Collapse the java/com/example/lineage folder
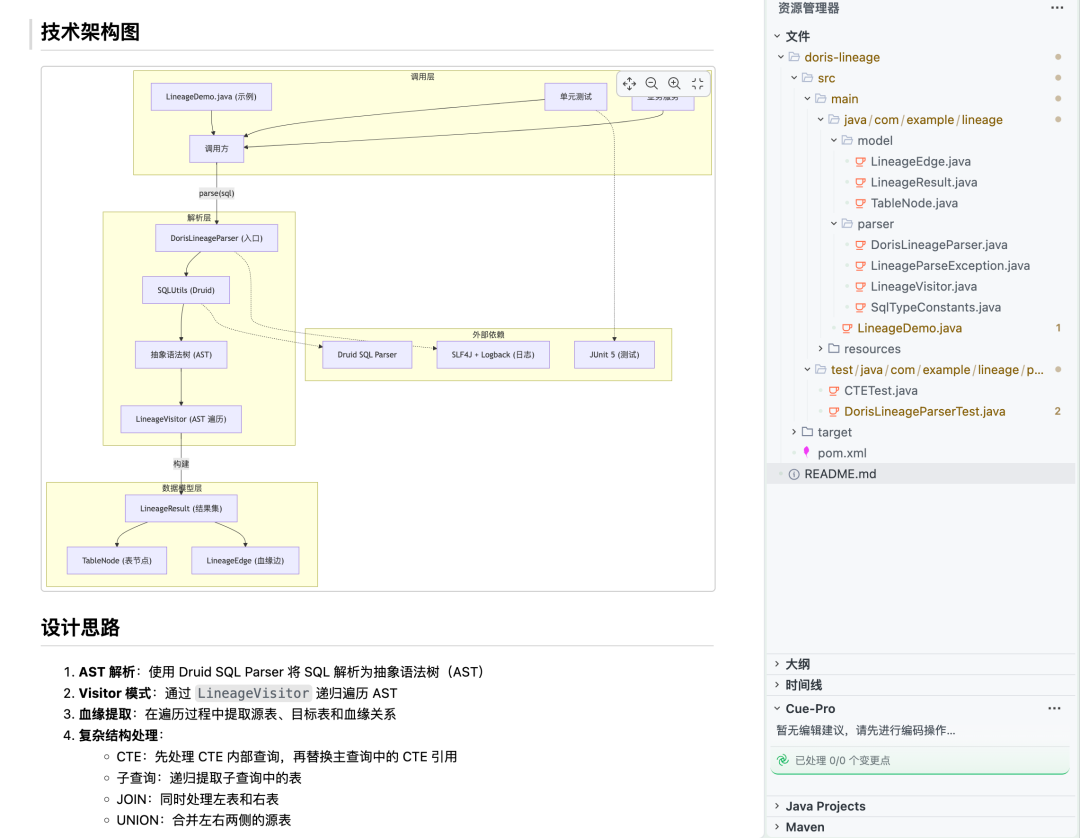The height and width of the screenshot is (838, 1080). point(820,120)
